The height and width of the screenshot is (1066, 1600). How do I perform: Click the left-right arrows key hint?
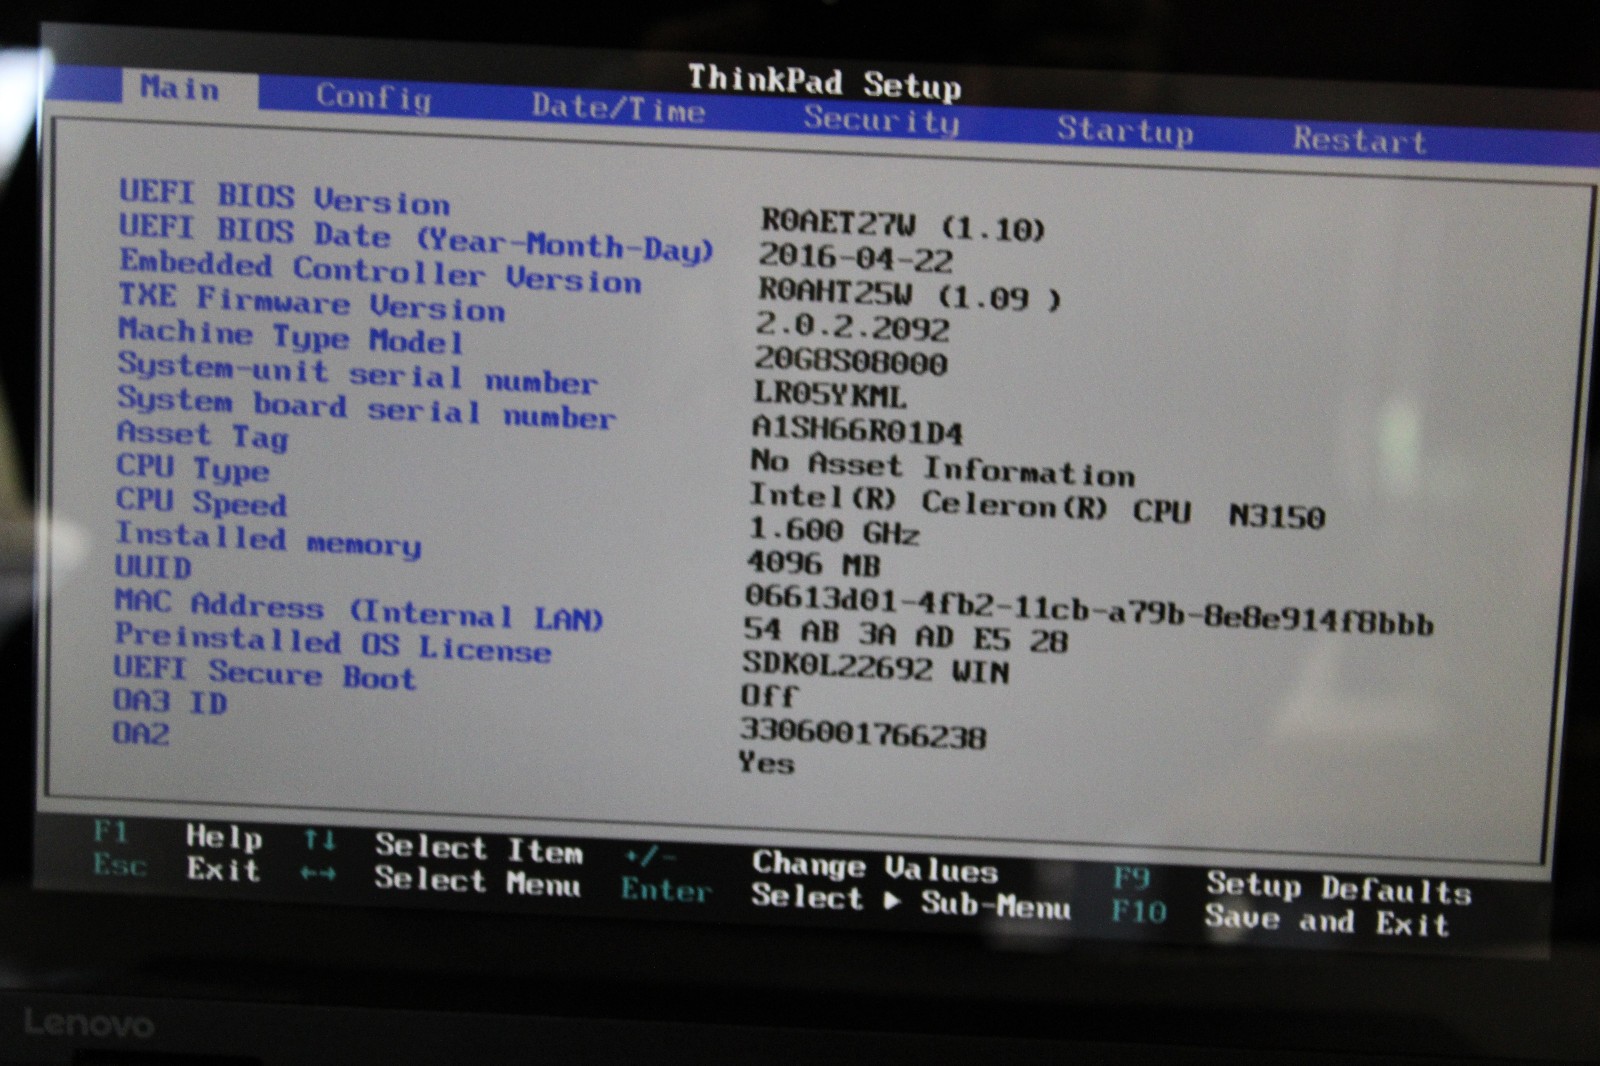(319, 874)
